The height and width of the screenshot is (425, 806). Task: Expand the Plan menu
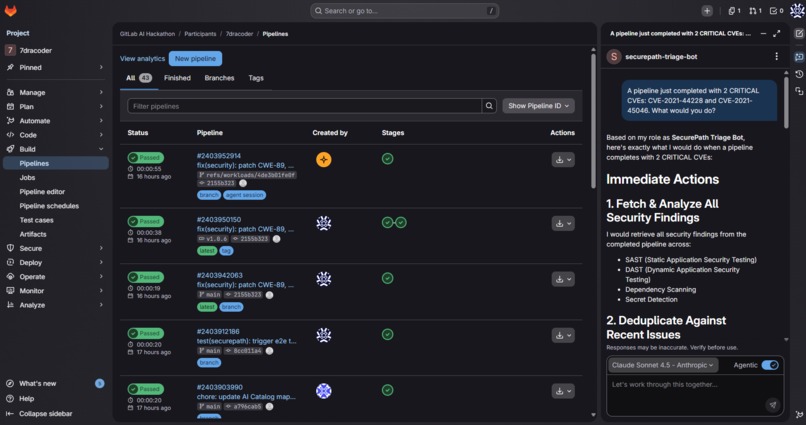(56, 106)
